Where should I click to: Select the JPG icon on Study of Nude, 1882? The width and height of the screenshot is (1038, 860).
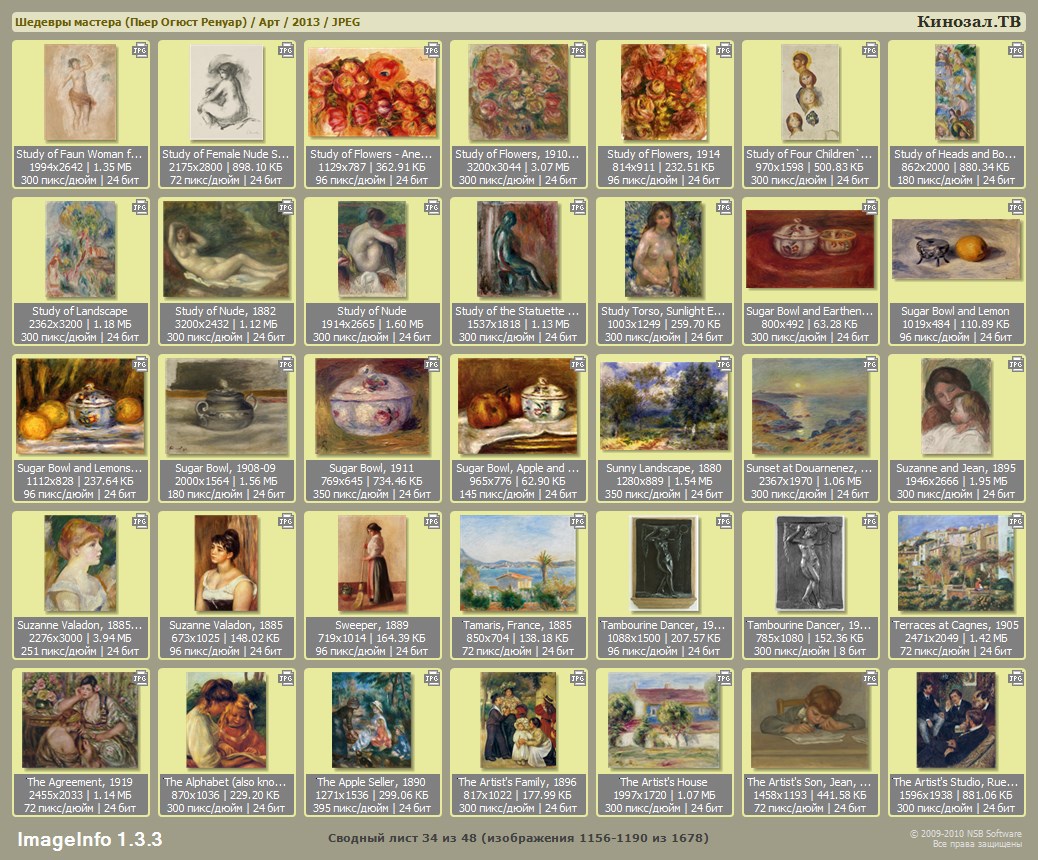click(x=286, y=208)
